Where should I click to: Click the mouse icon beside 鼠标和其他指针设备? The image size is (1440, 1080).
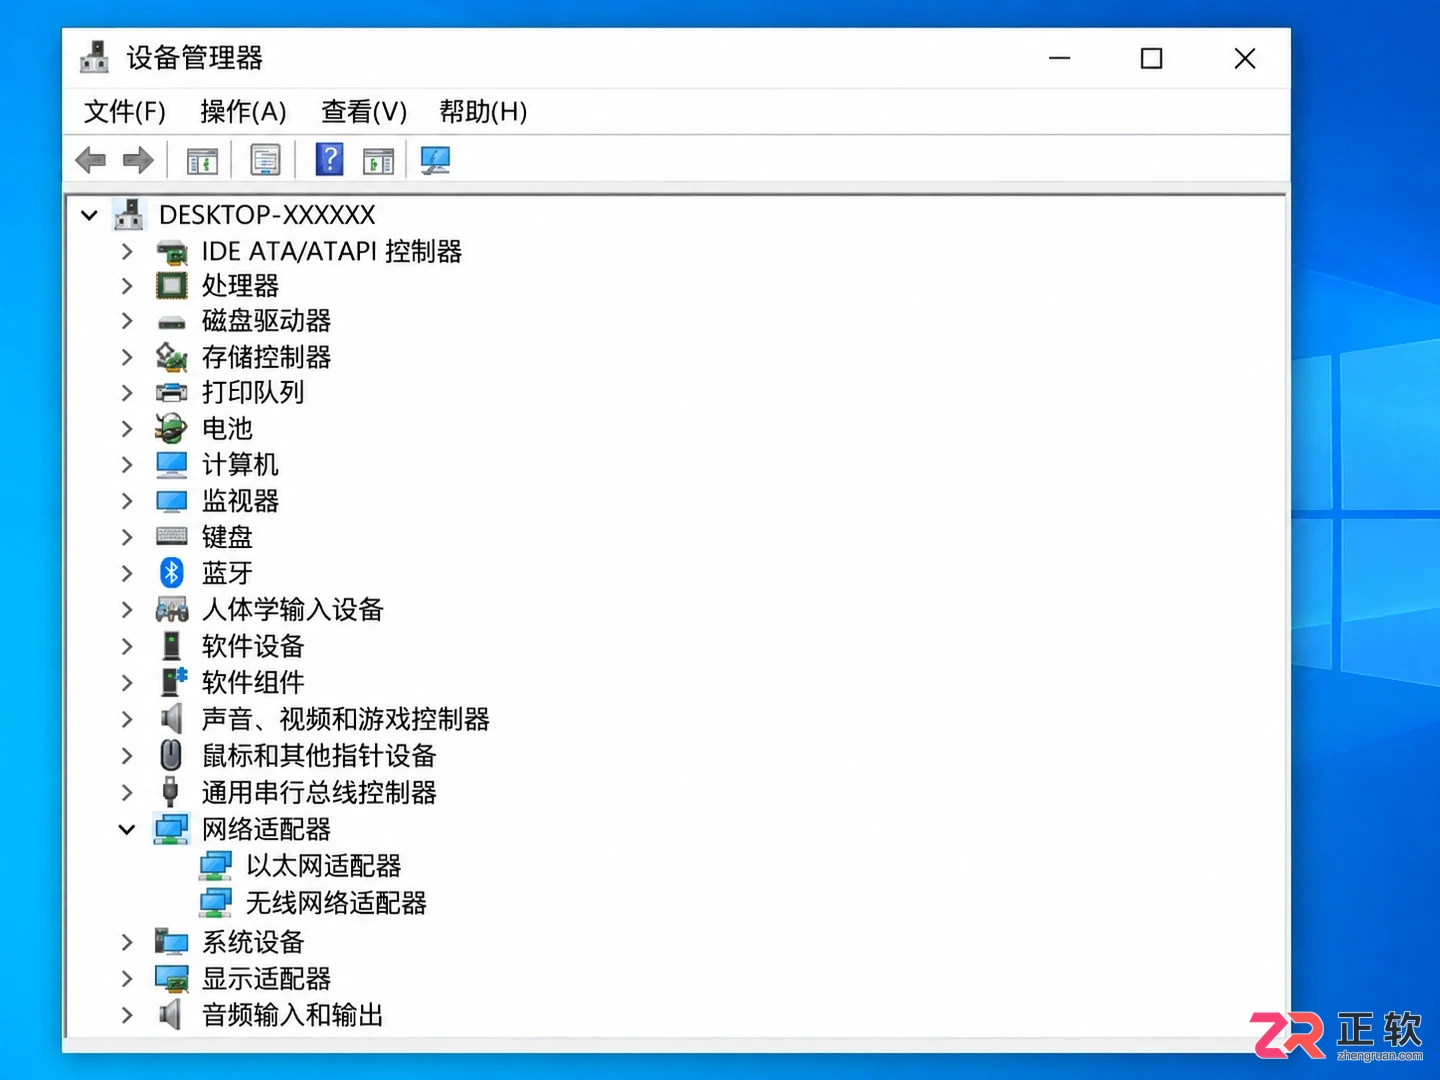(172, 755)
